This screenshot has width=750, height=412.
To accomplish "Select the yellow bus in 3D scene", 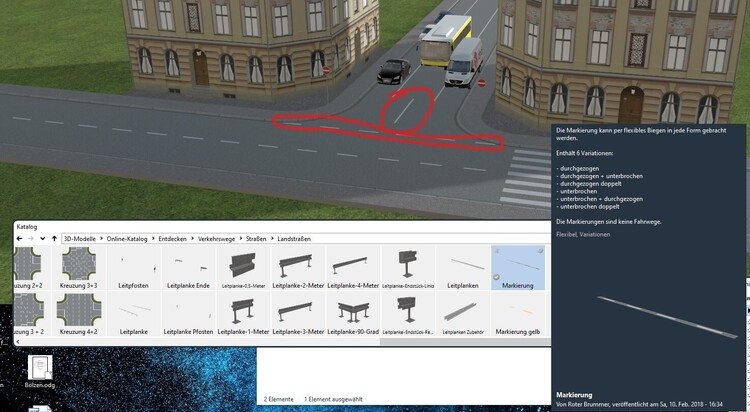I will tap(445, 40).
